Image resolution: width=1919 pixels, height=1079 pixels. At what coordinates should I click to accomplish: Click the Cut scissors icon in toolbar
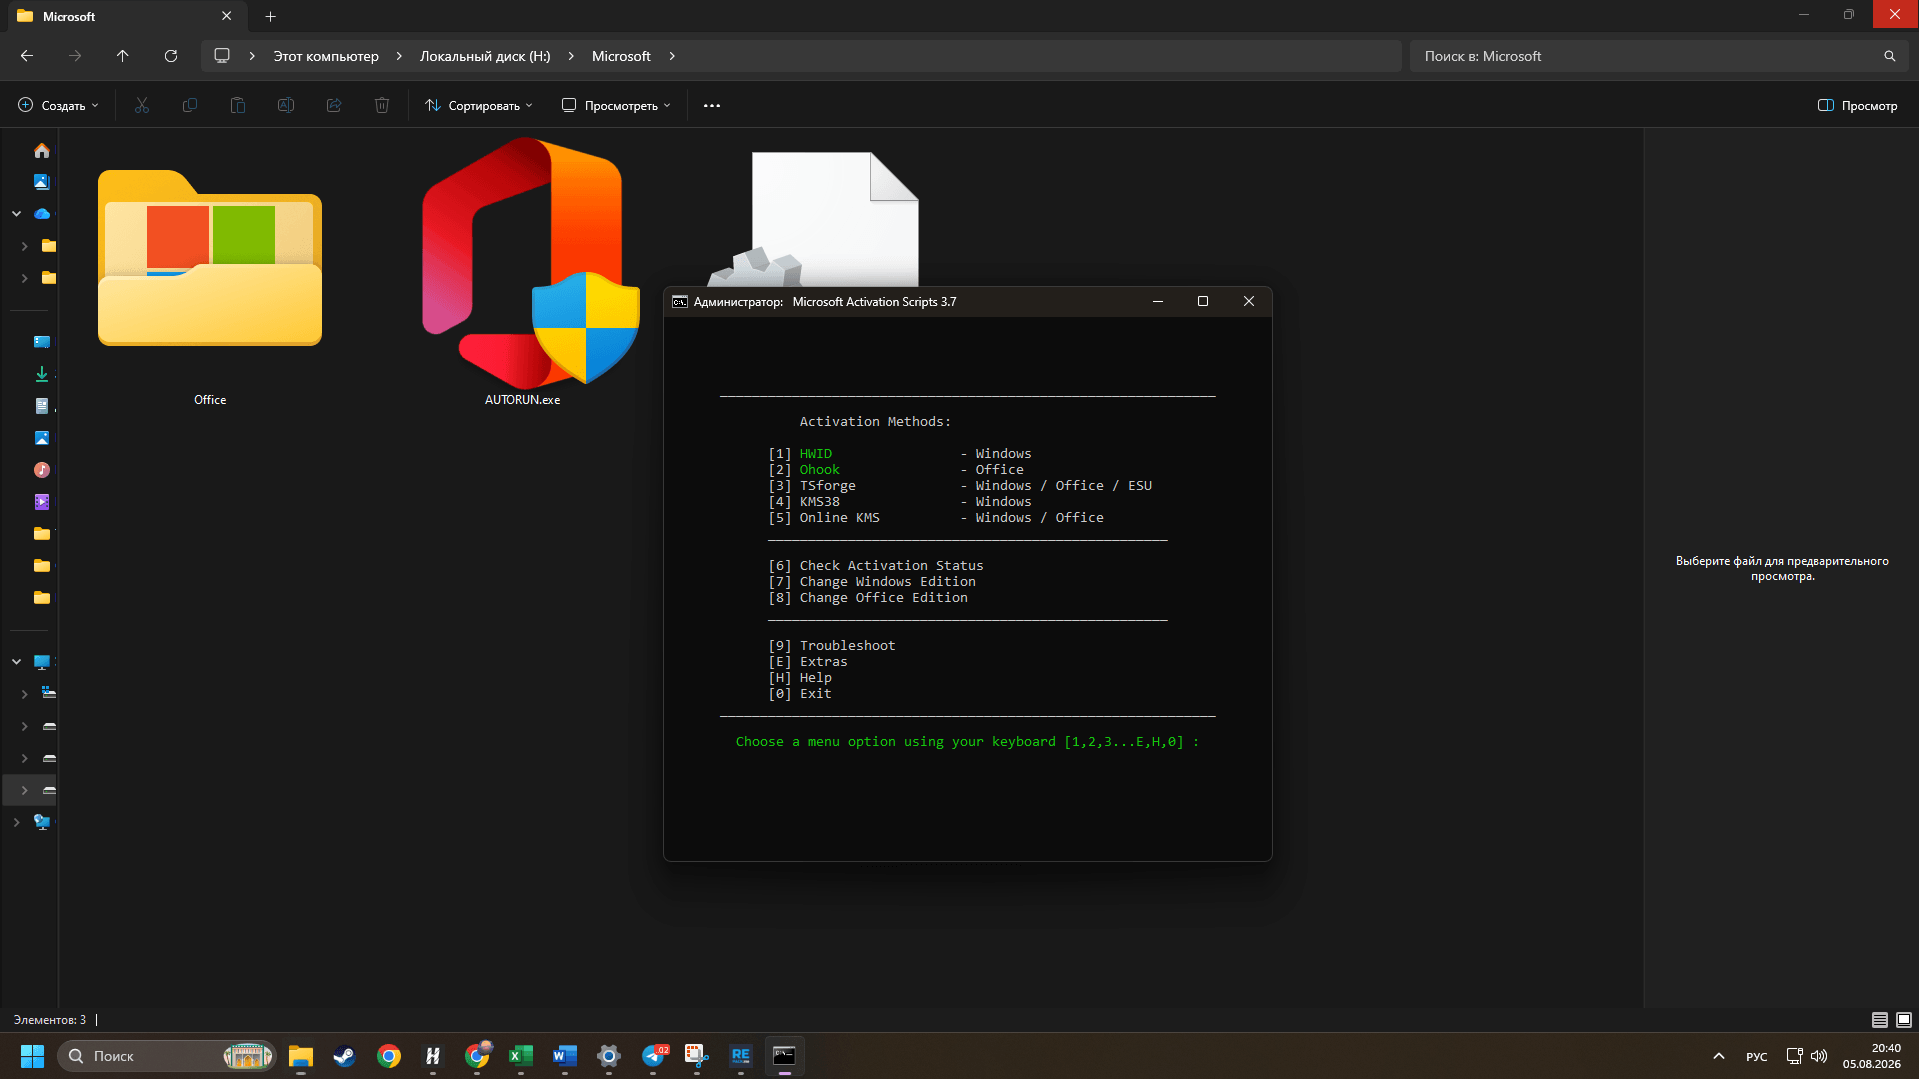[x=142, y=105]
